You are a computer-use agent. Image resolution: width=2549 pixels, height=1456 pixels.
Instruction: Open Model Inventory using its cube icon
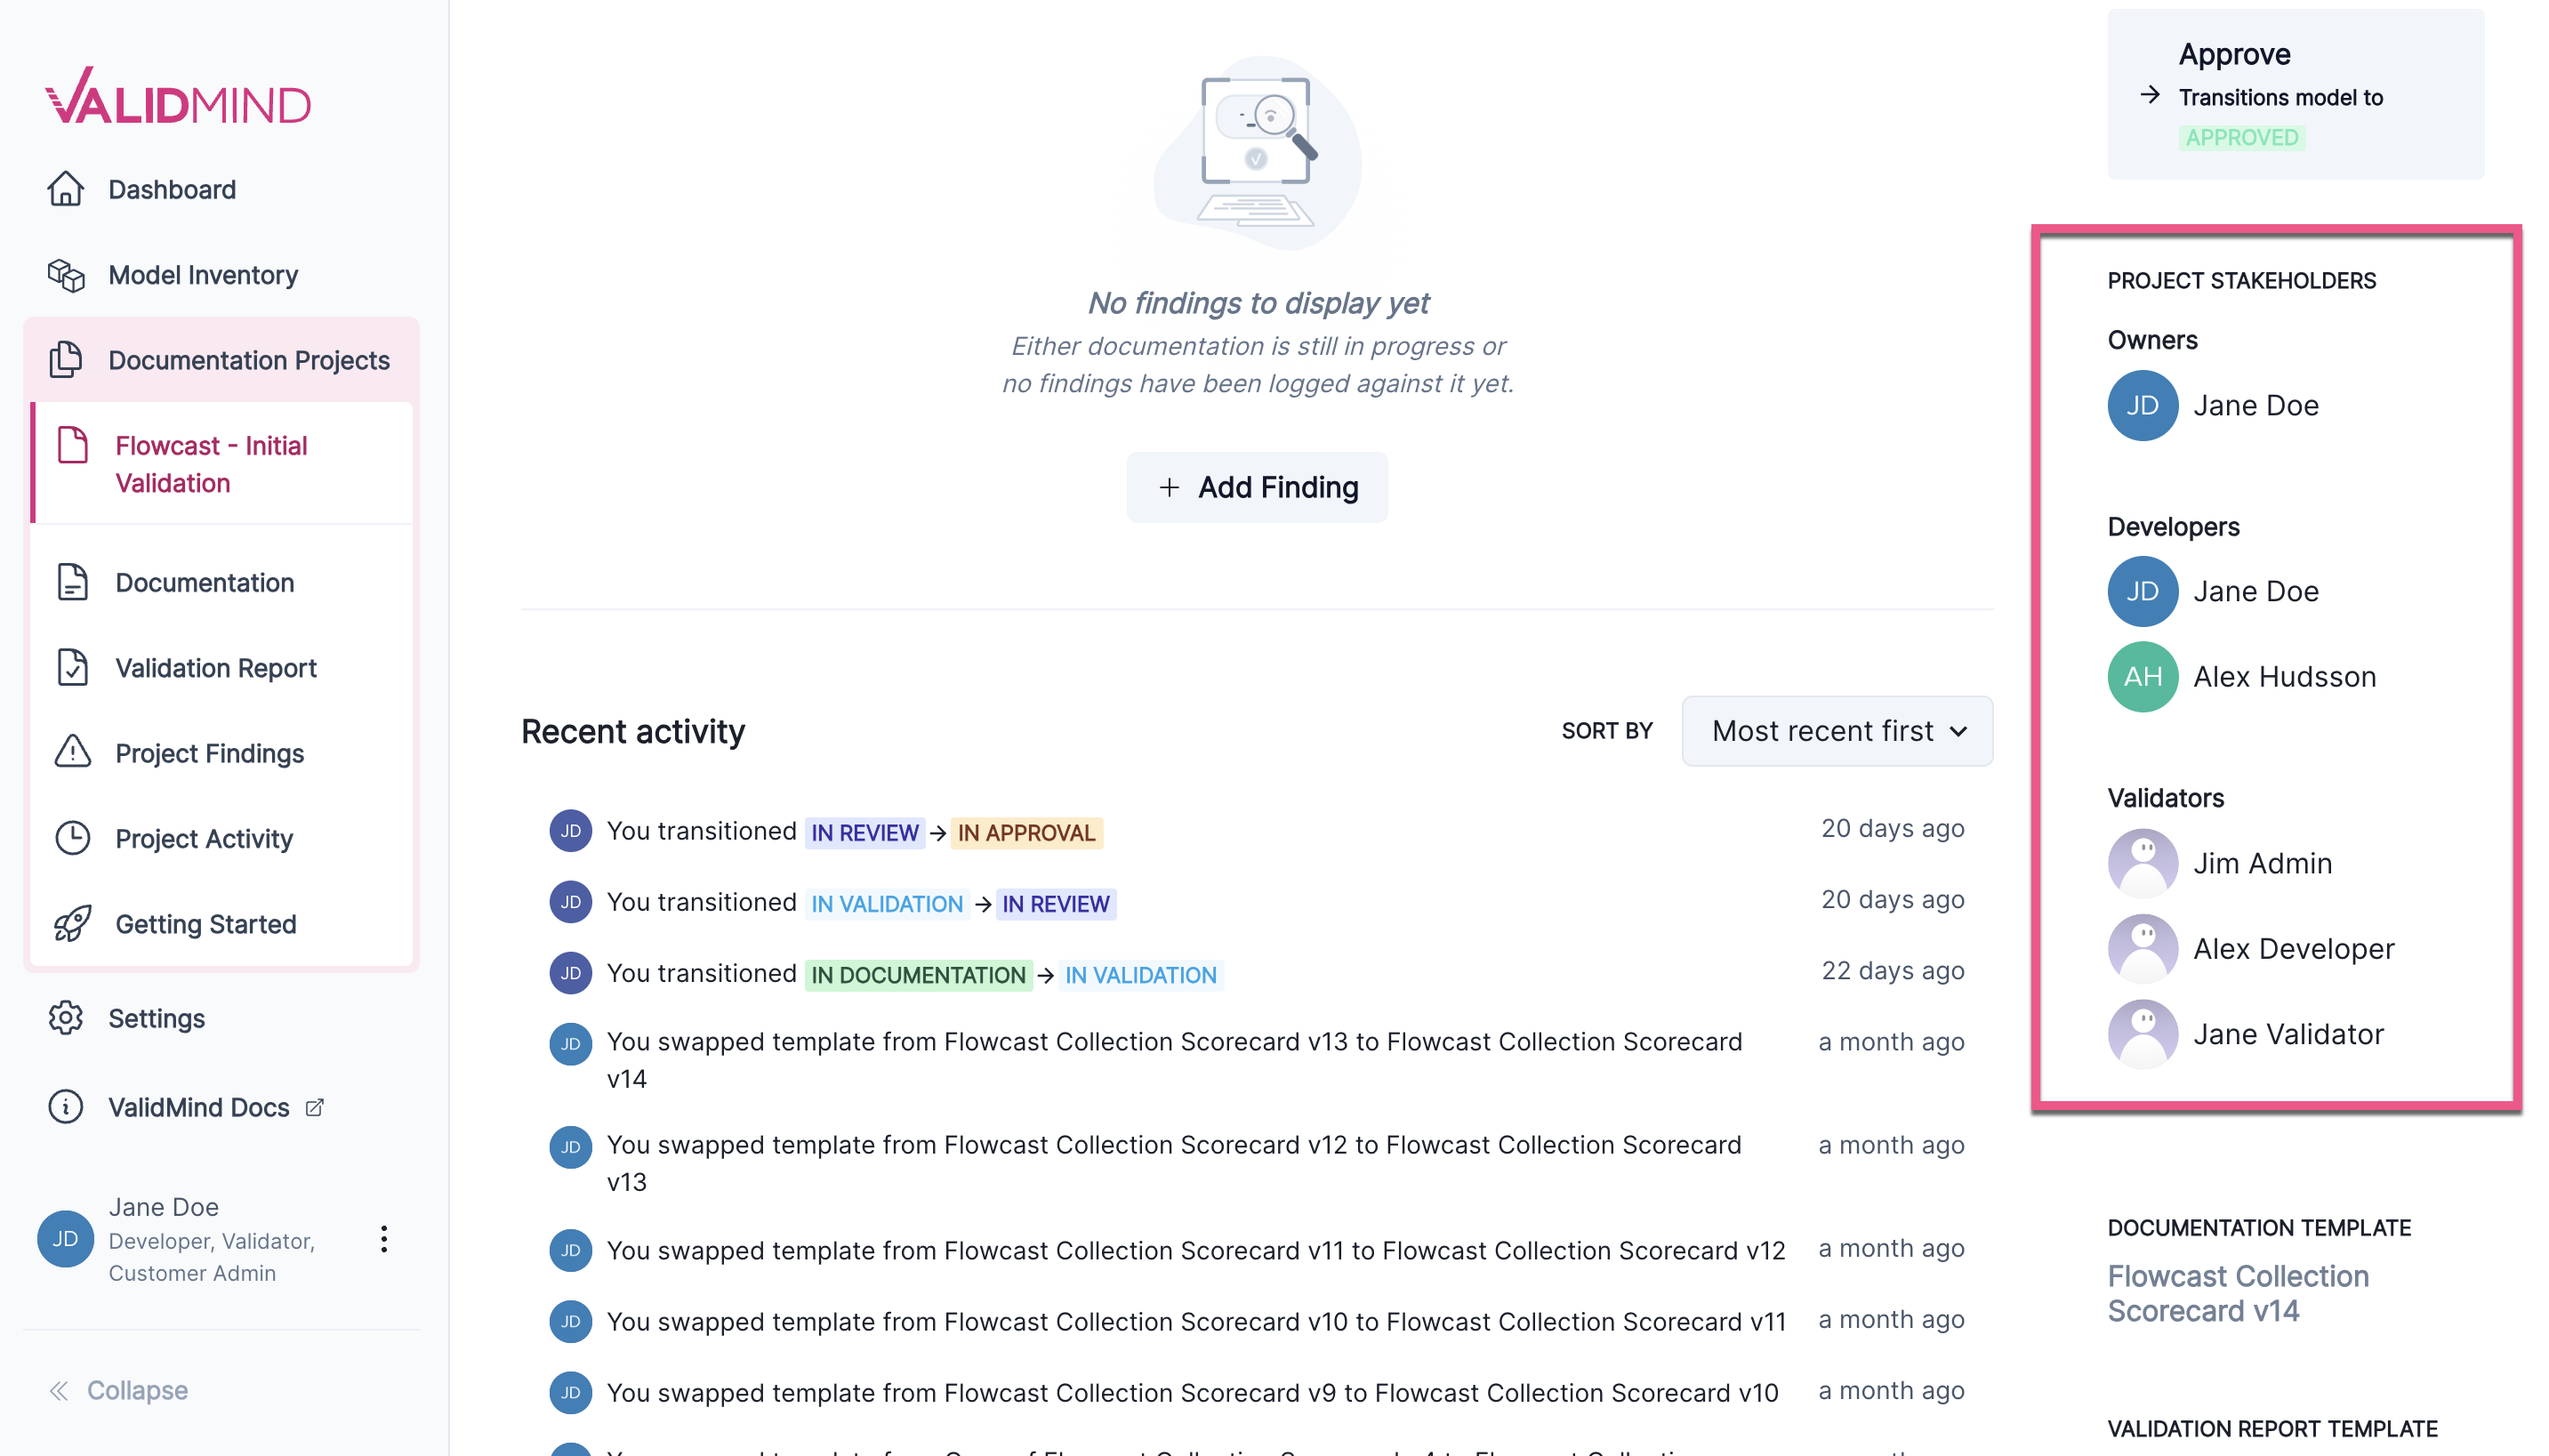[x=67, y=274]
